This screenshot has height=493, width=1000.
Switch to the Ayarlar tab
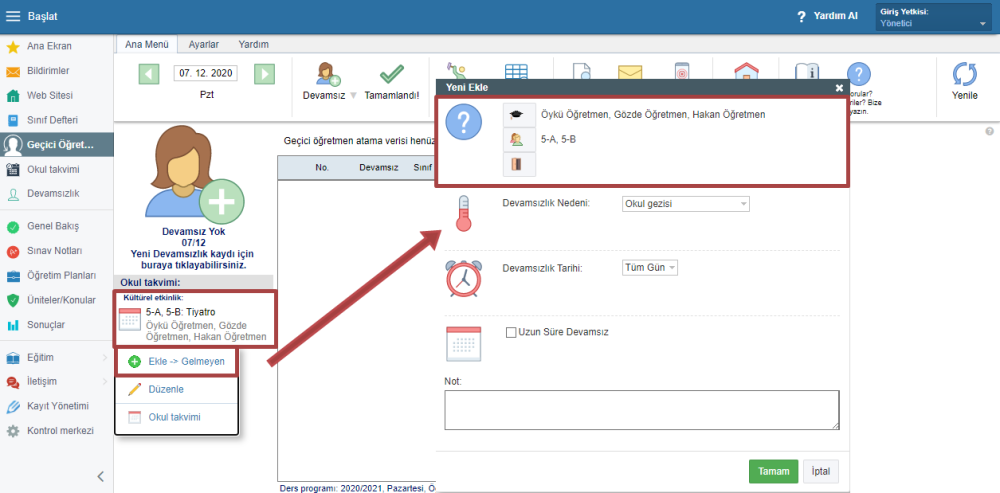click(204, 45)
